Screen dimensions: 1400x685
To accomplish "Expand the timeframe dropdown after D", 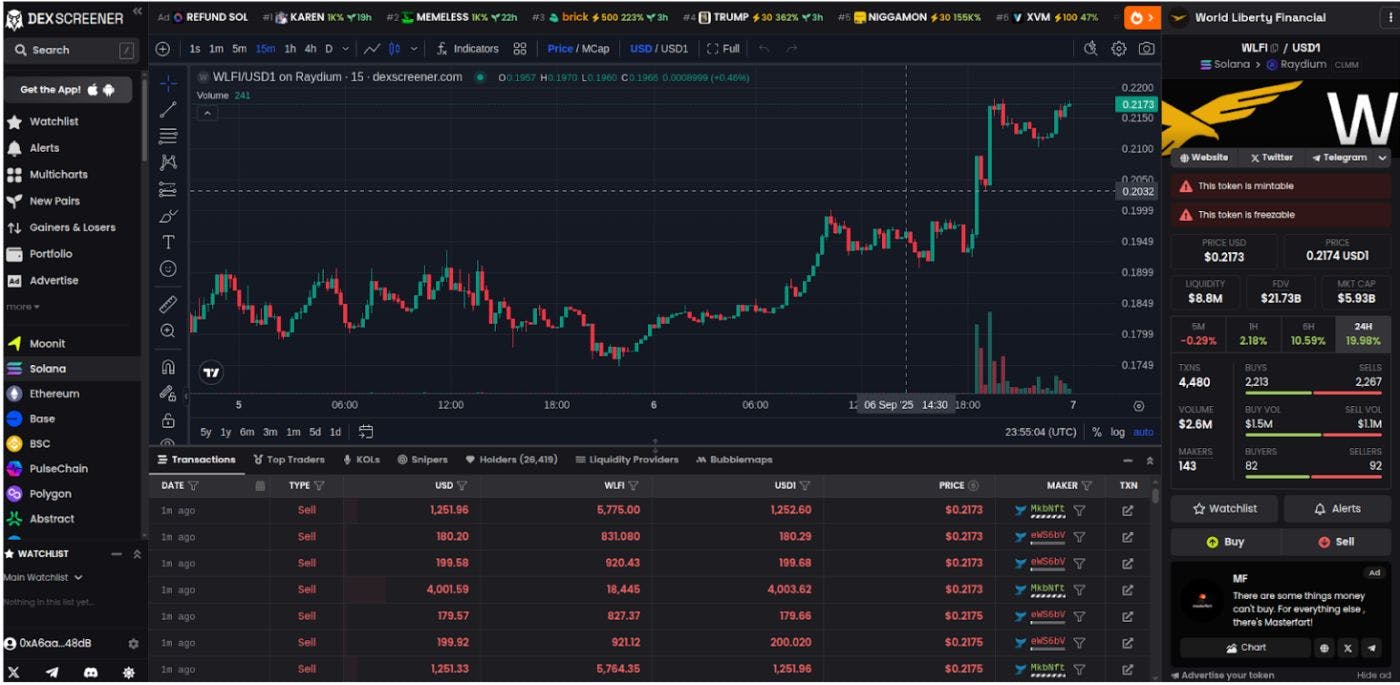I will pos(346,49).
